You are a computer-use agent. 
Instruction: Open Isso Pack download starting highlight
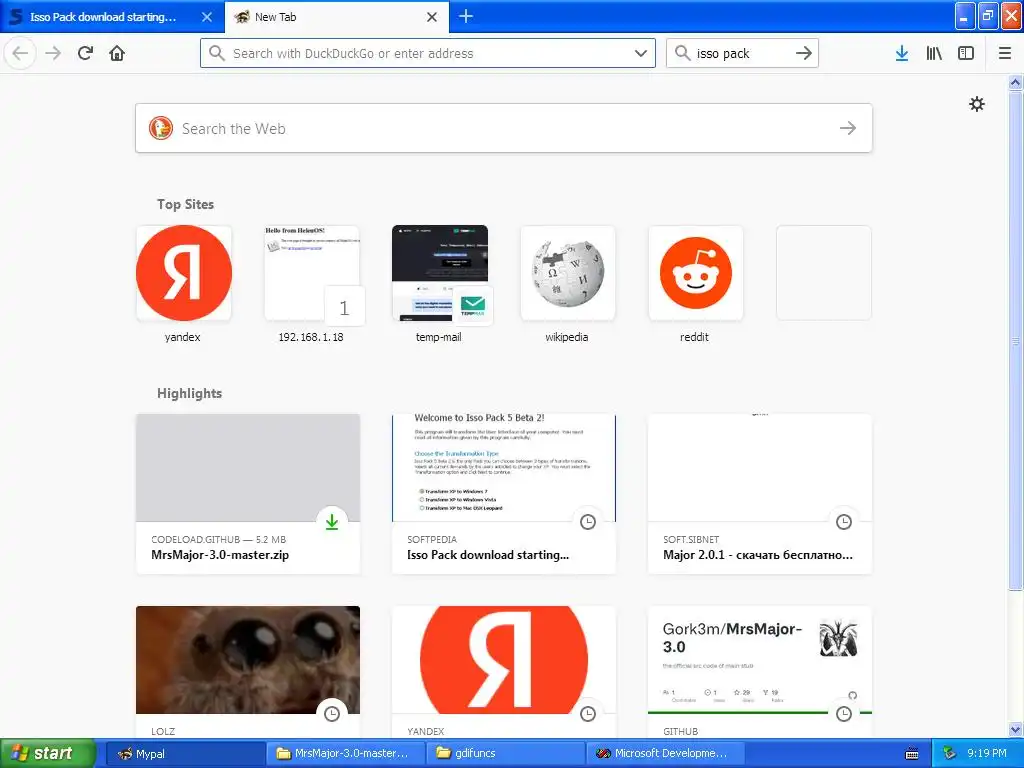tap(504, 494)
